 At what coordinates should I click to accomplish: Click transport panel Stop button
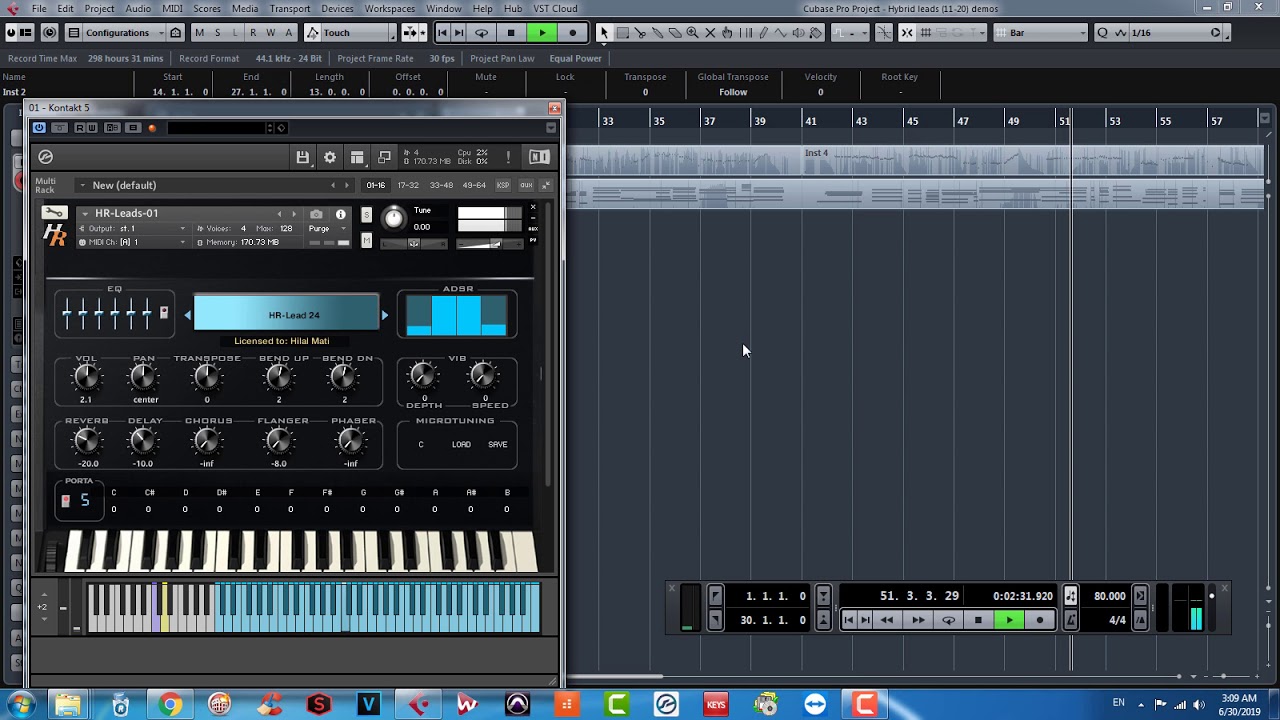click(978, 620)
